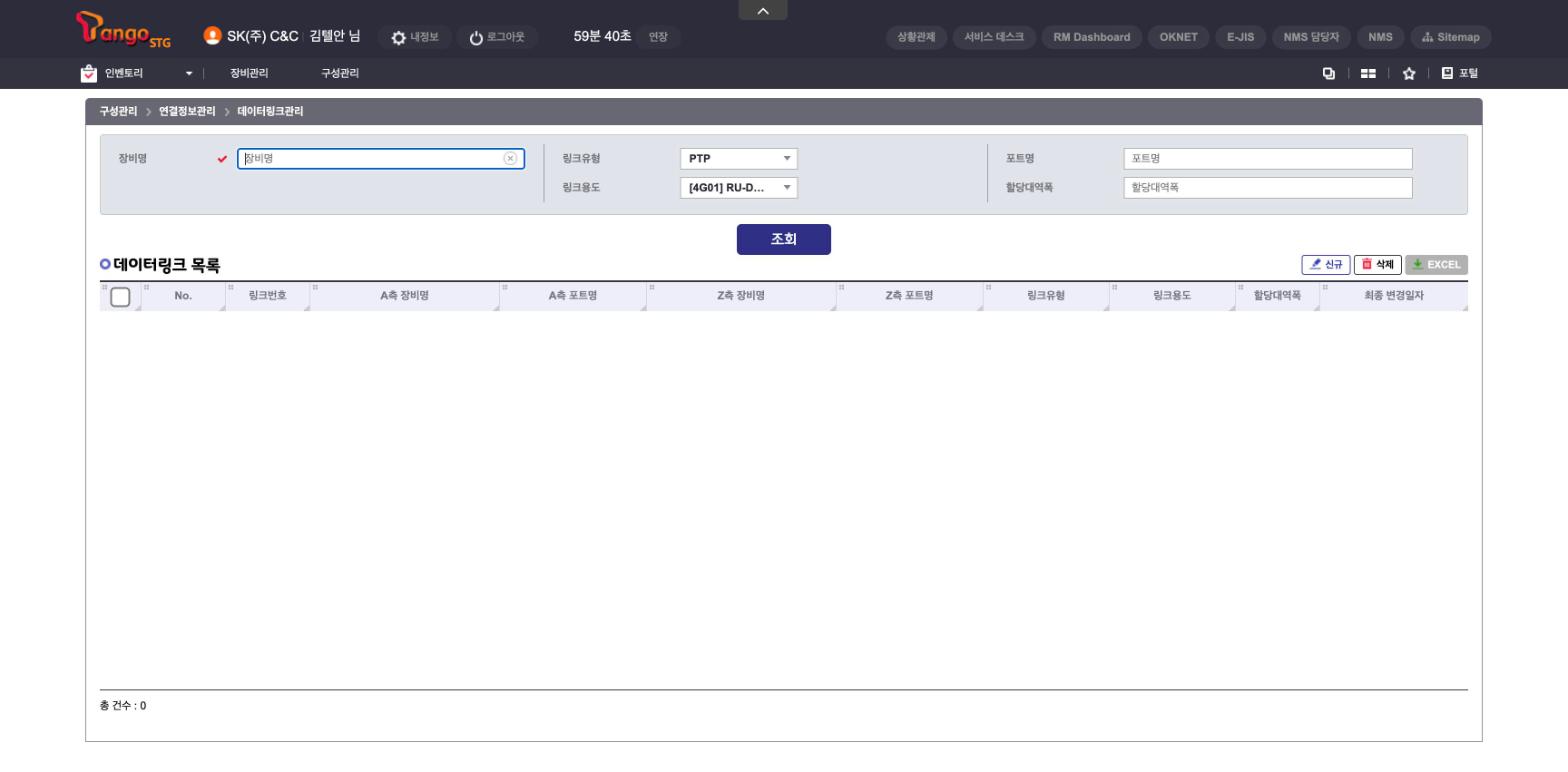
Task: Sort by Z측 장비명 column header
Action: pos(741,296)
